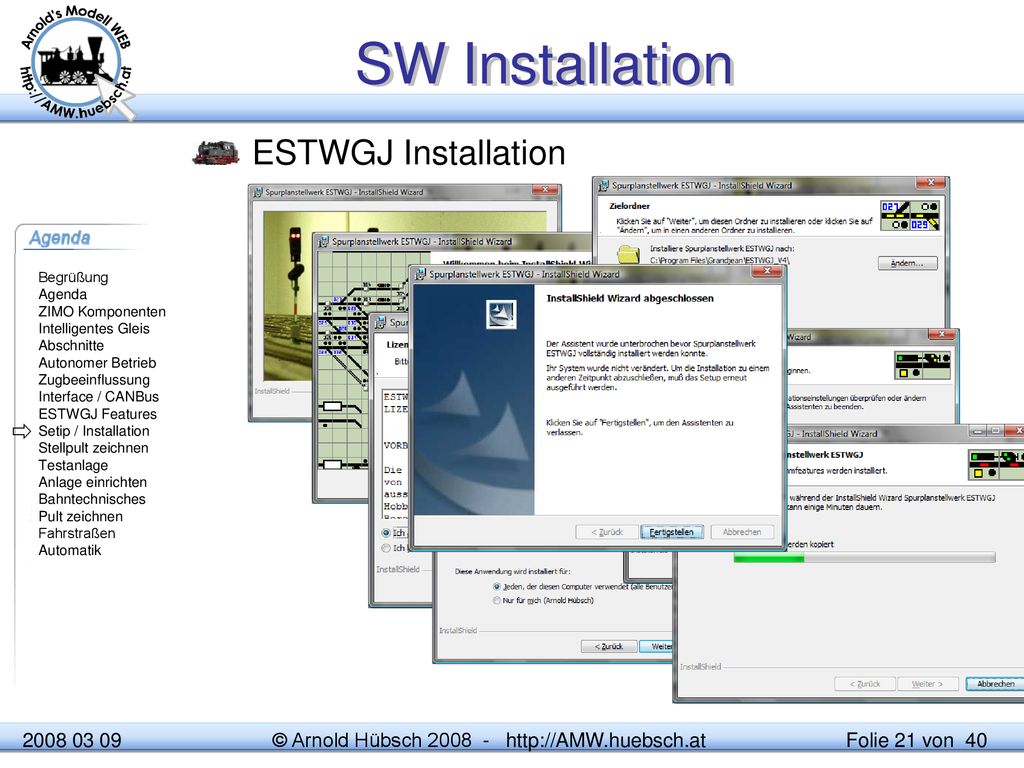Click the Ändern... button in Zielordner window
The image size is (1024, 768).
click(907, 263)
